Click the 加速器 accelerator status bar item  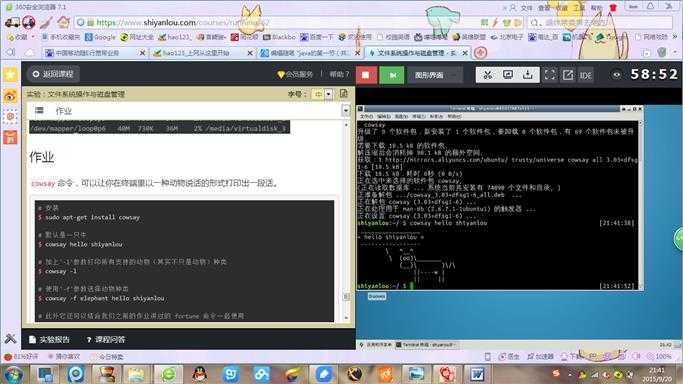coord(541,357)
